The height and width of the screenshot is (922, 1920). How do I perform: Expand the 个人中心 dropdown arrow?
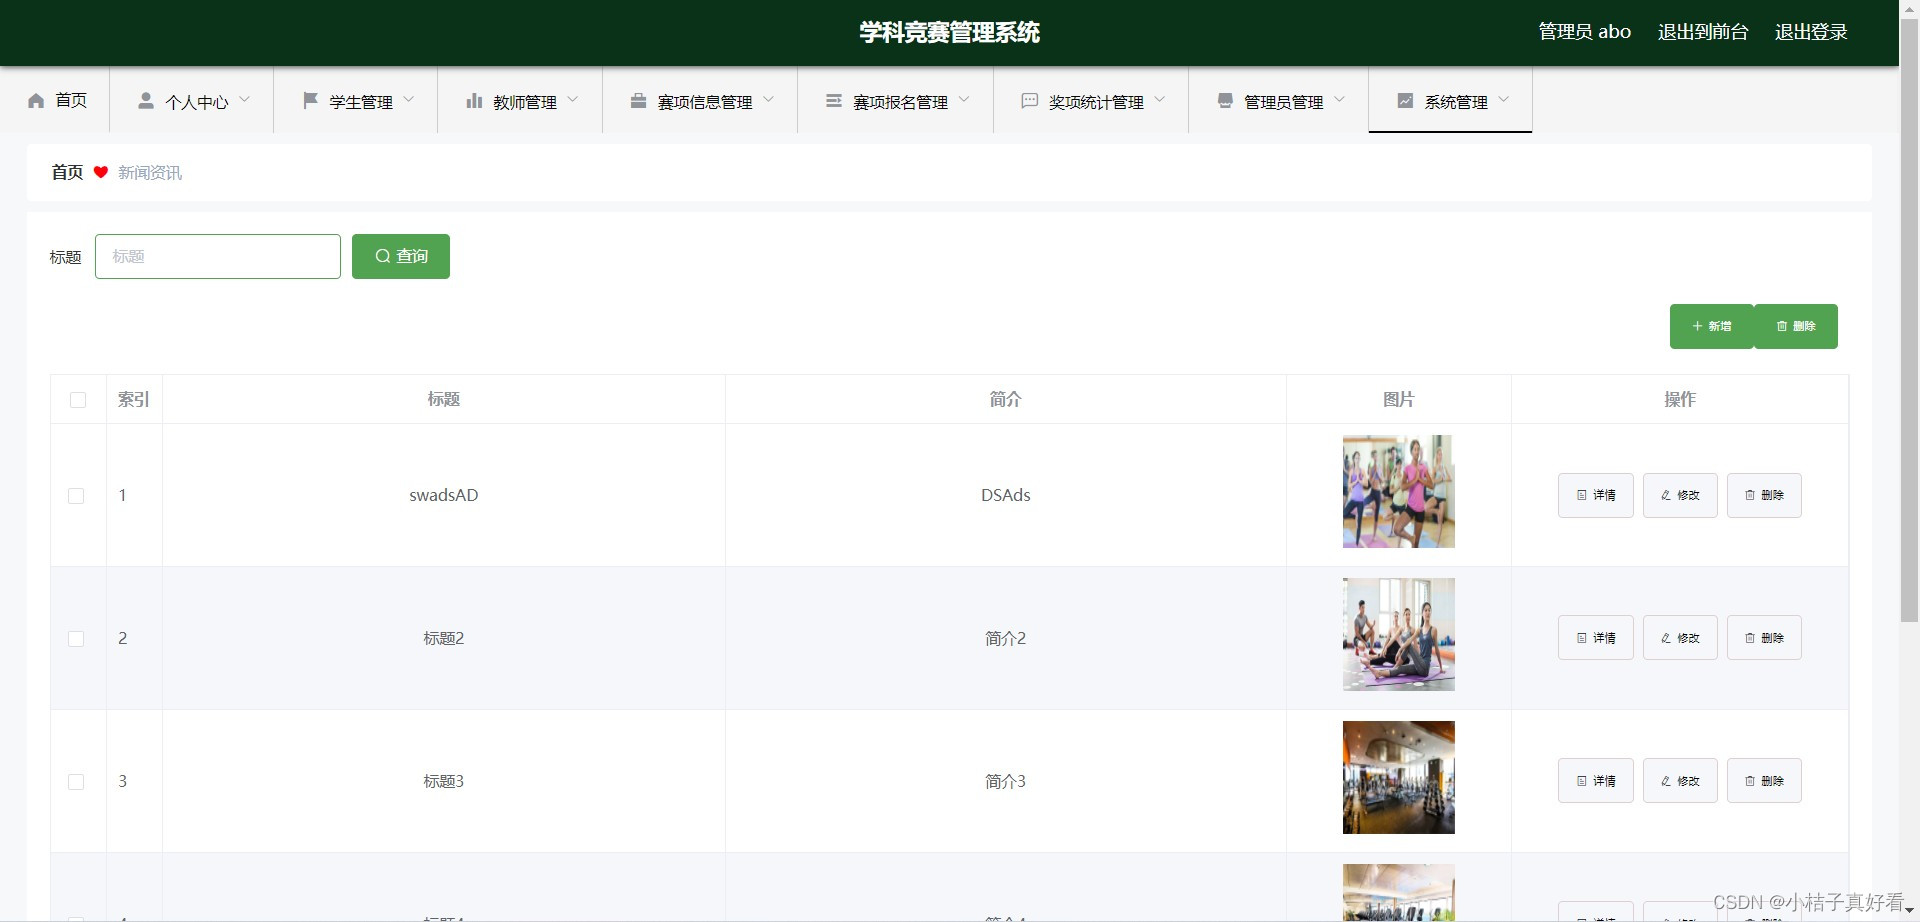245,100
